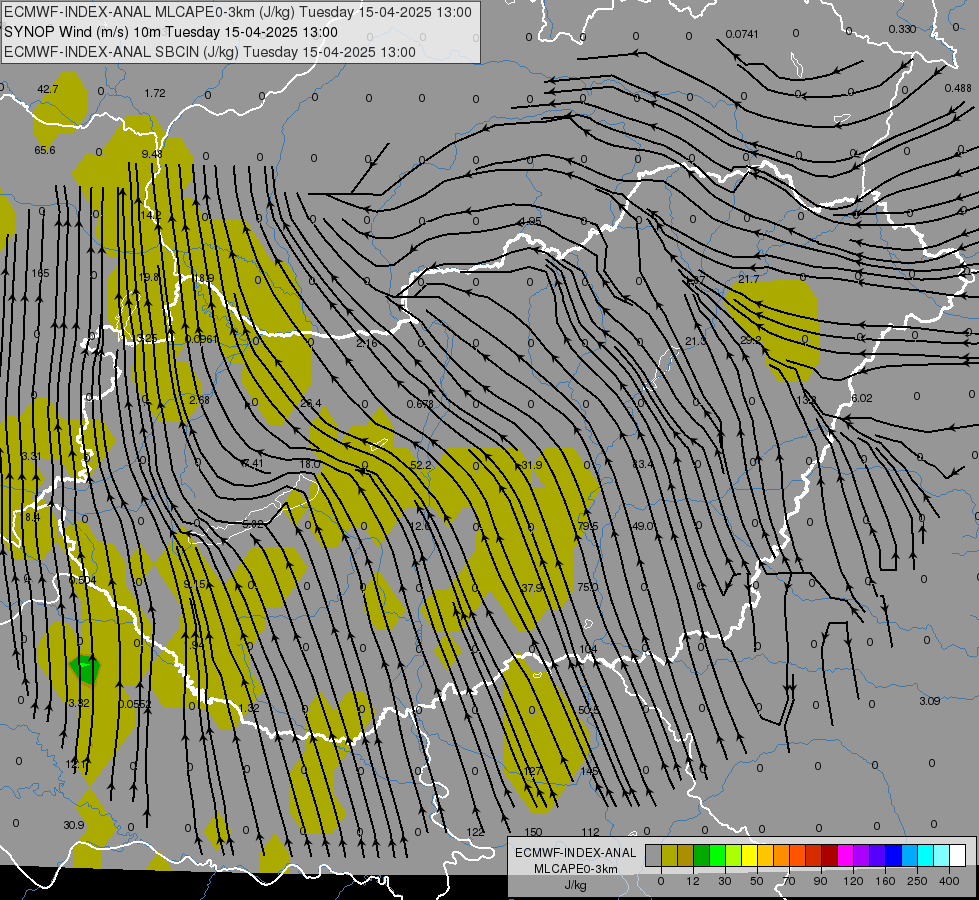979x900 pixels.
Task: Click the map value '9.48'
Action: click(x=152, y=154)
